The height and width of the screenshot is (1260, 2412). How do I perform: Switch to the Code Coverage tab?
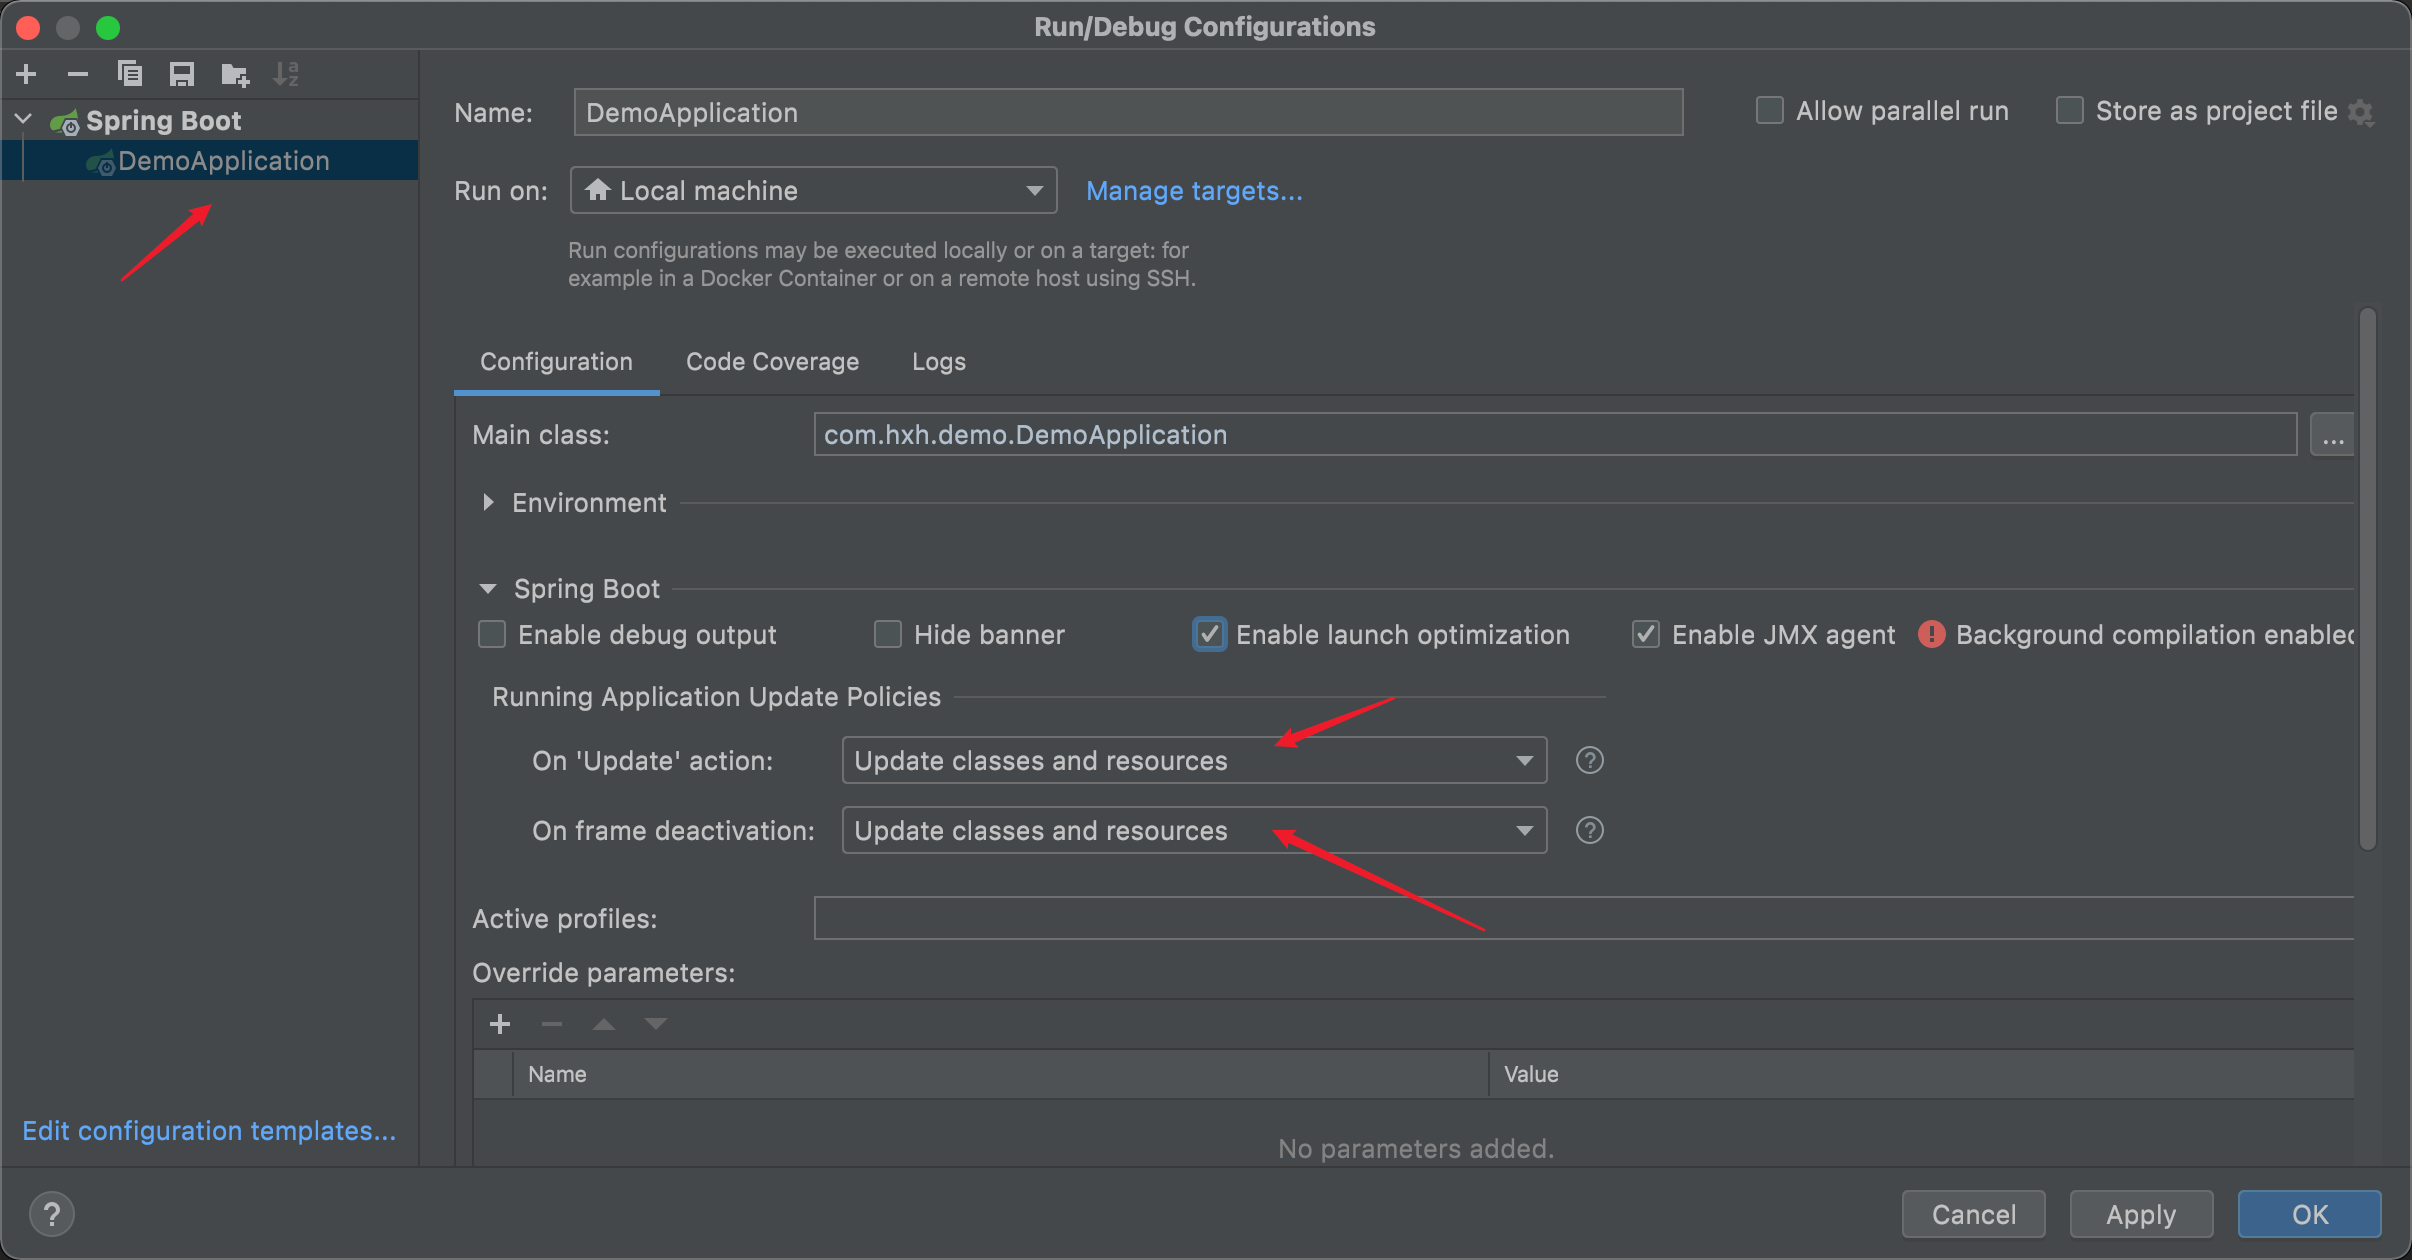pos(771,361)
